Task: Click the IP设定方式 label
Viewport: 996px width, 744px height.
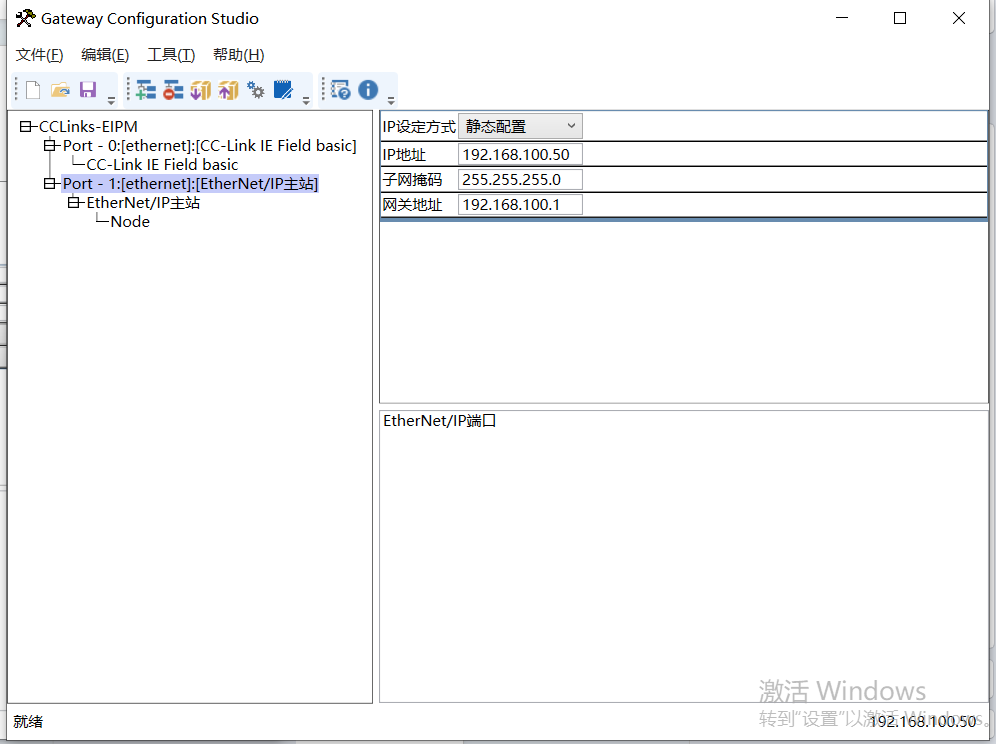Action: coord(419,127)
